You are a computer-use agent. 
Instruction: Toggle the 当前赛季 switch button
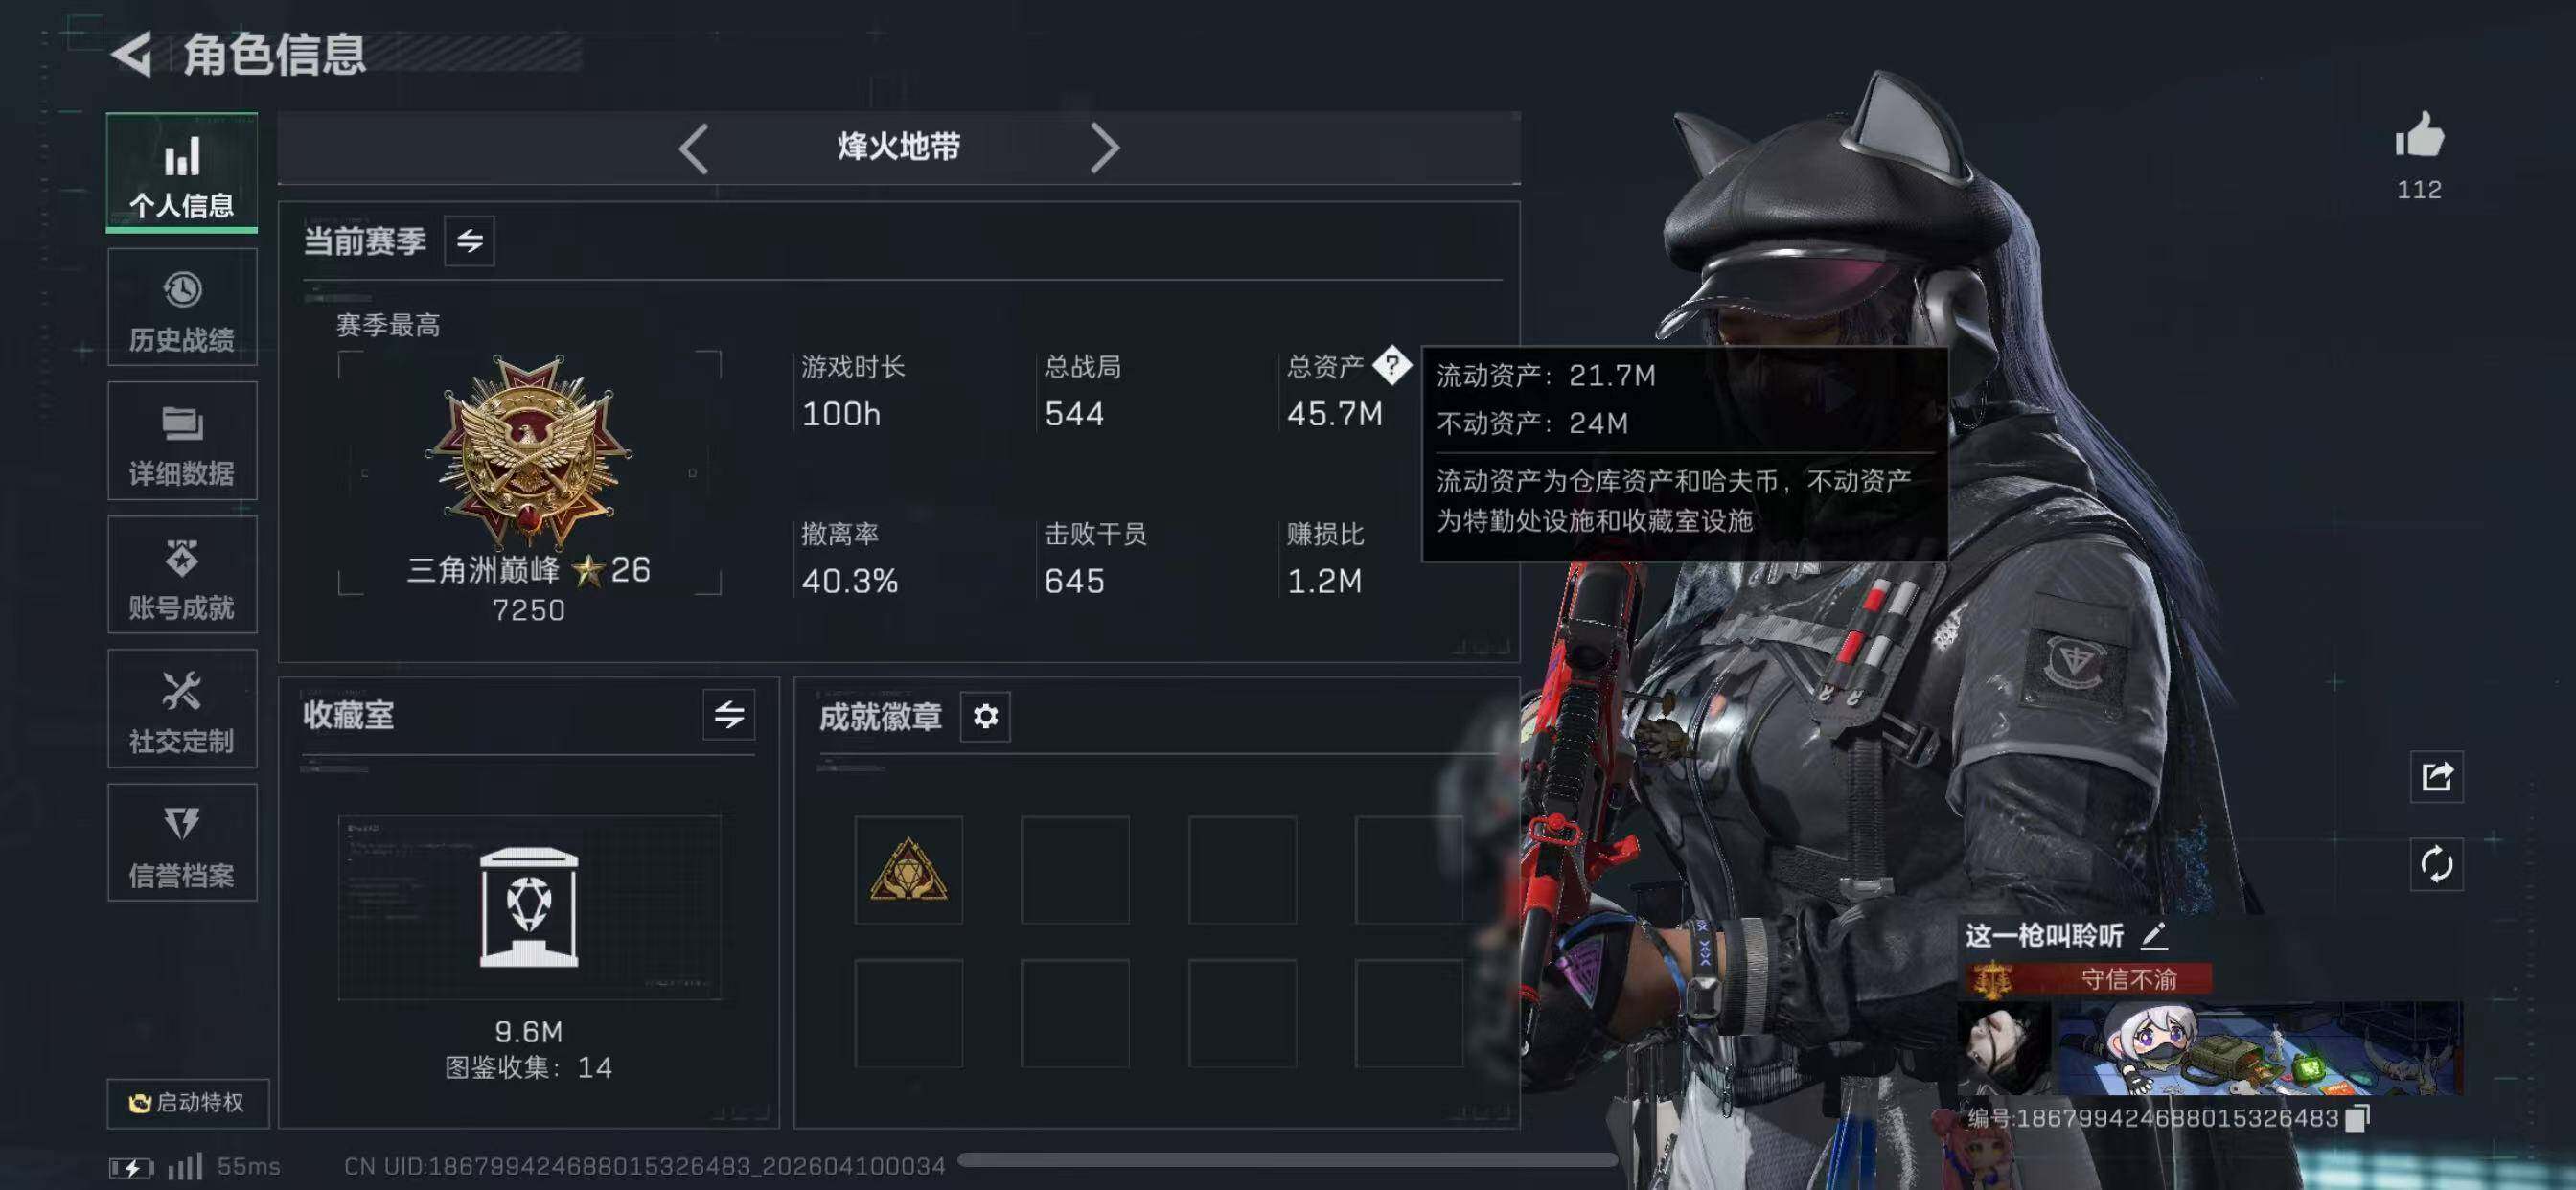coord(469,241)
